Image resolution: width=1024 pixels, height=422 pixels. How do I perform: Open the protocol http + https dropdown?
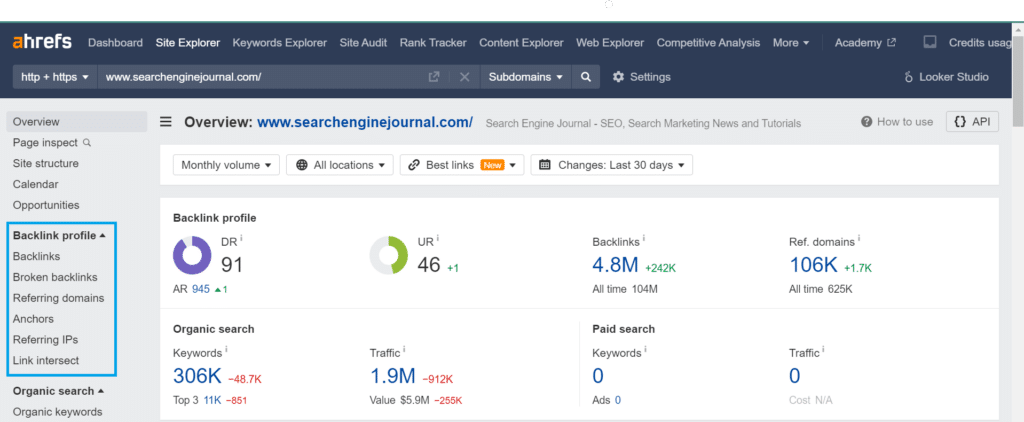pos(55,76)
